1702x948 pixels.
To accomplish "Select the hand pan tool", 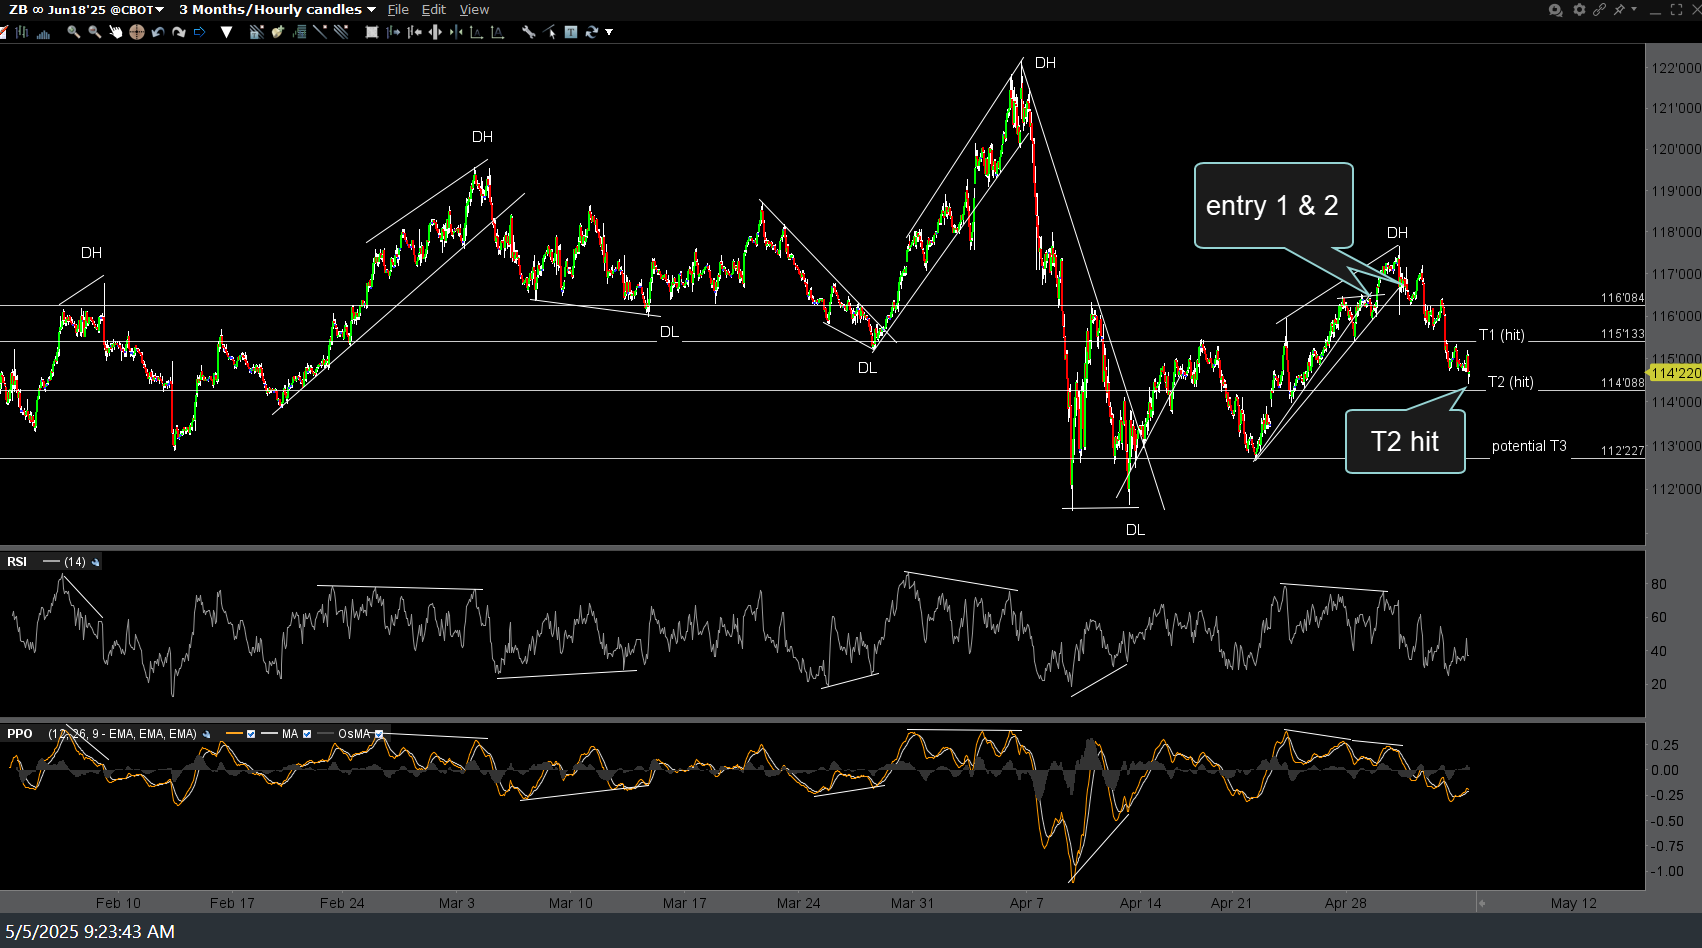I will pos(115,32).
